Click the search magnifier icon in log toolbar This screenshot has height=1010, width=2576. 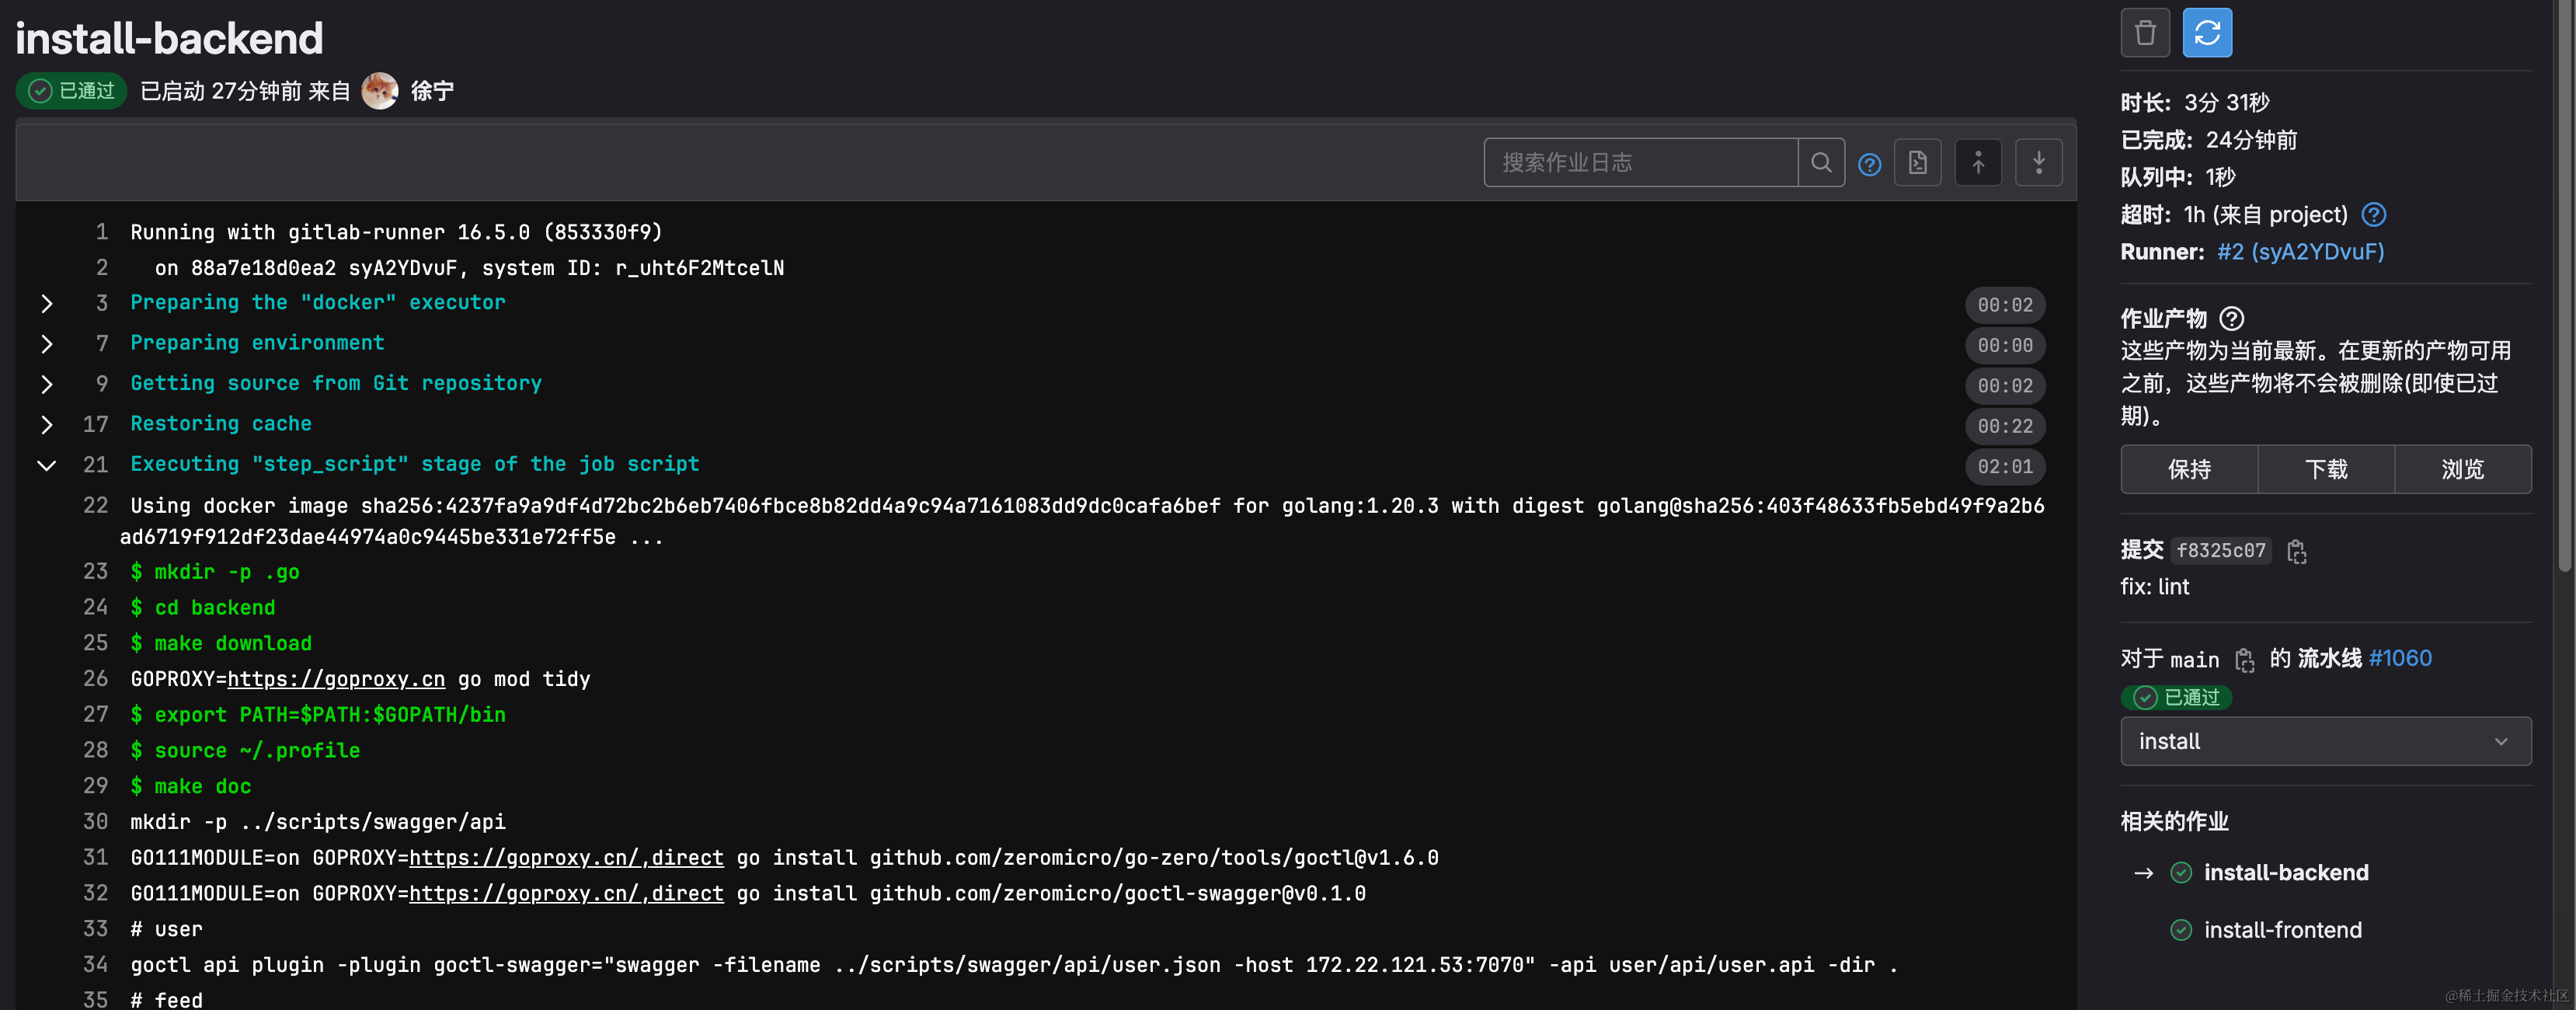pyautogui.click(x=1821, y=163)
